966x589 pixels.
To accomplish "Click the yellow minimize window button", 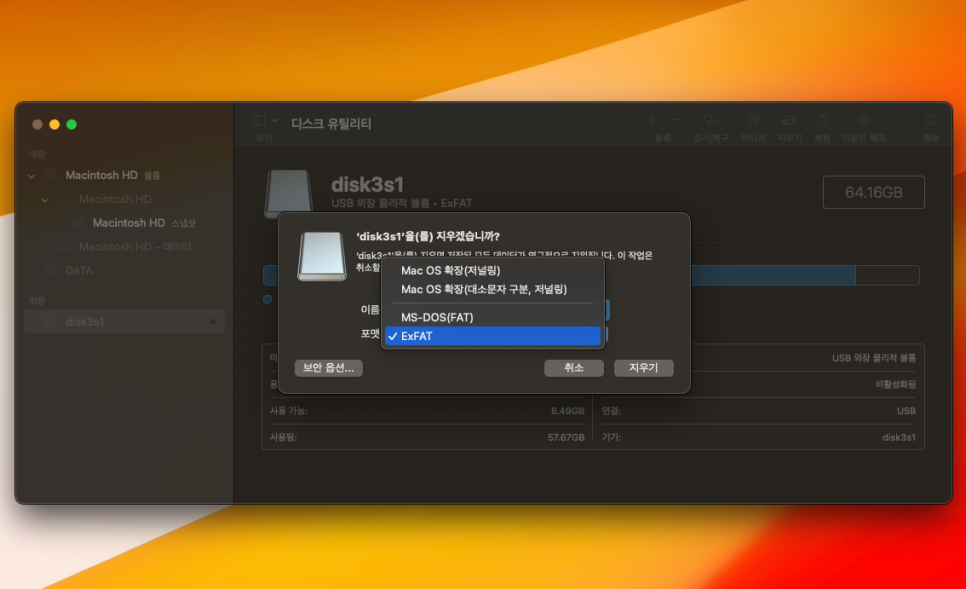I will 54,124.
